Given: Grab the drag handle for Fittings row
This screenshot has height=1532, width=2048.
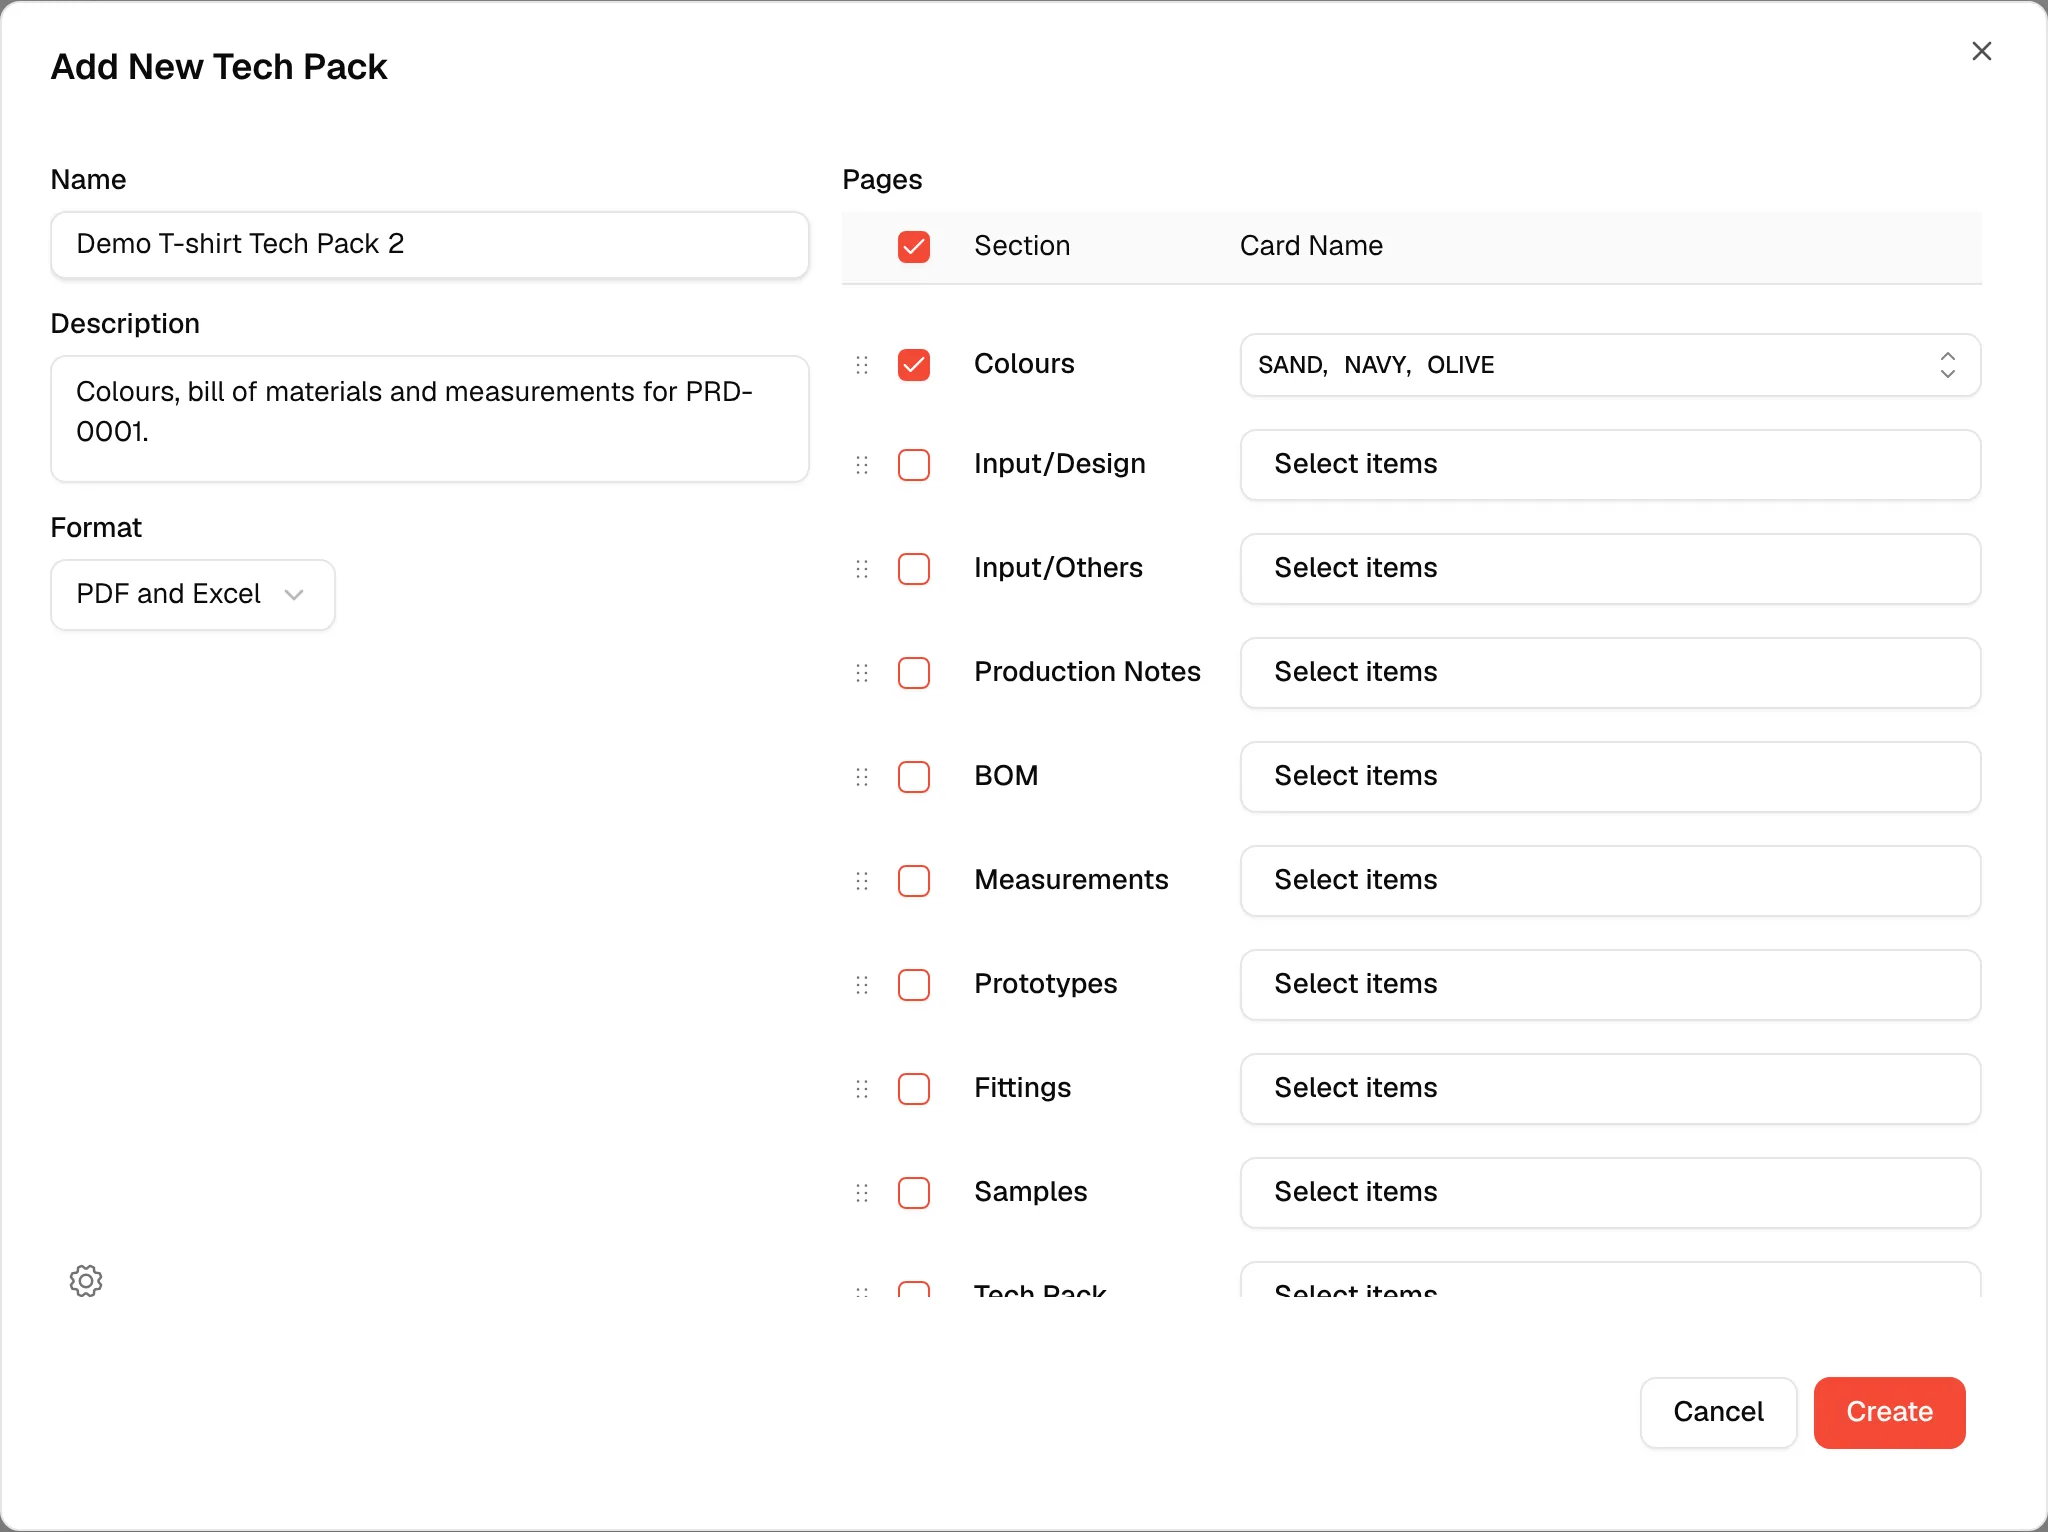Looking at the screenshot, I should (x=862, y=1089).
